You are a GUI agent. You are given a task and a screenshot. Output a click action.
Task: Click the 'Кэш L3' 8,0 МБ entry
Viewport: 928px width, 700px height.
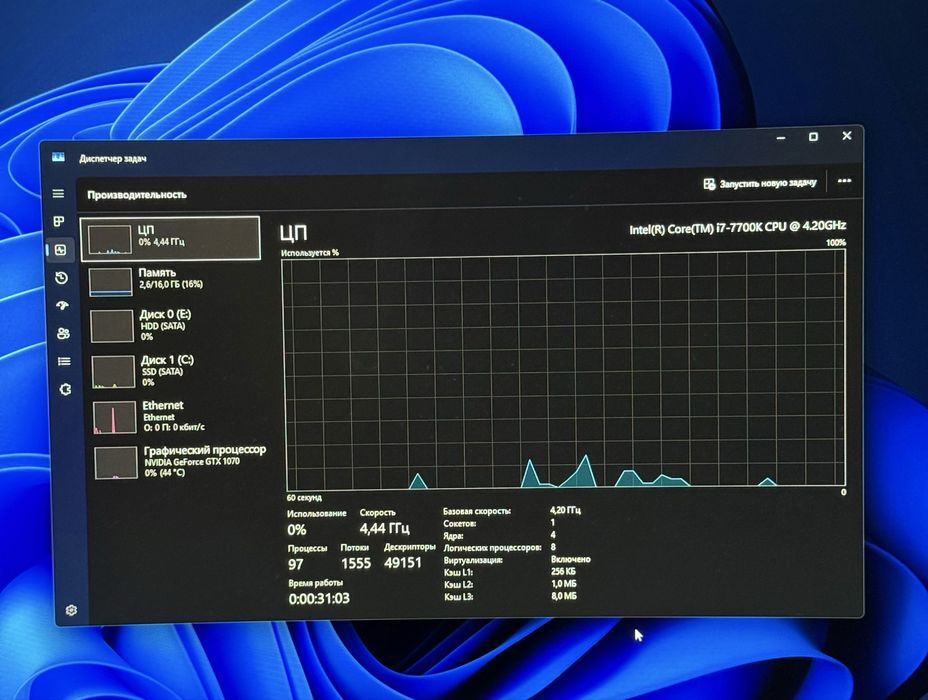coord(510,596)
